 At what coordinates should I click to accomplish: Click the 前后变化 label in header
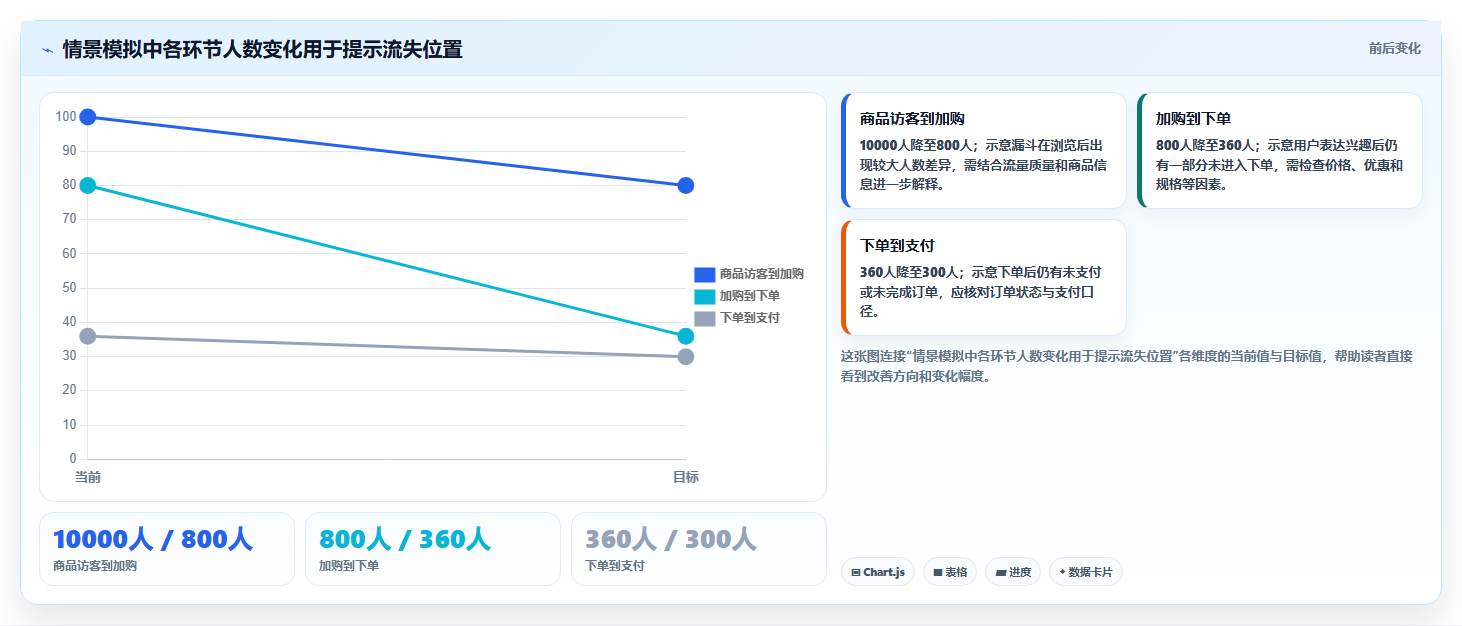pos(1394,49)
